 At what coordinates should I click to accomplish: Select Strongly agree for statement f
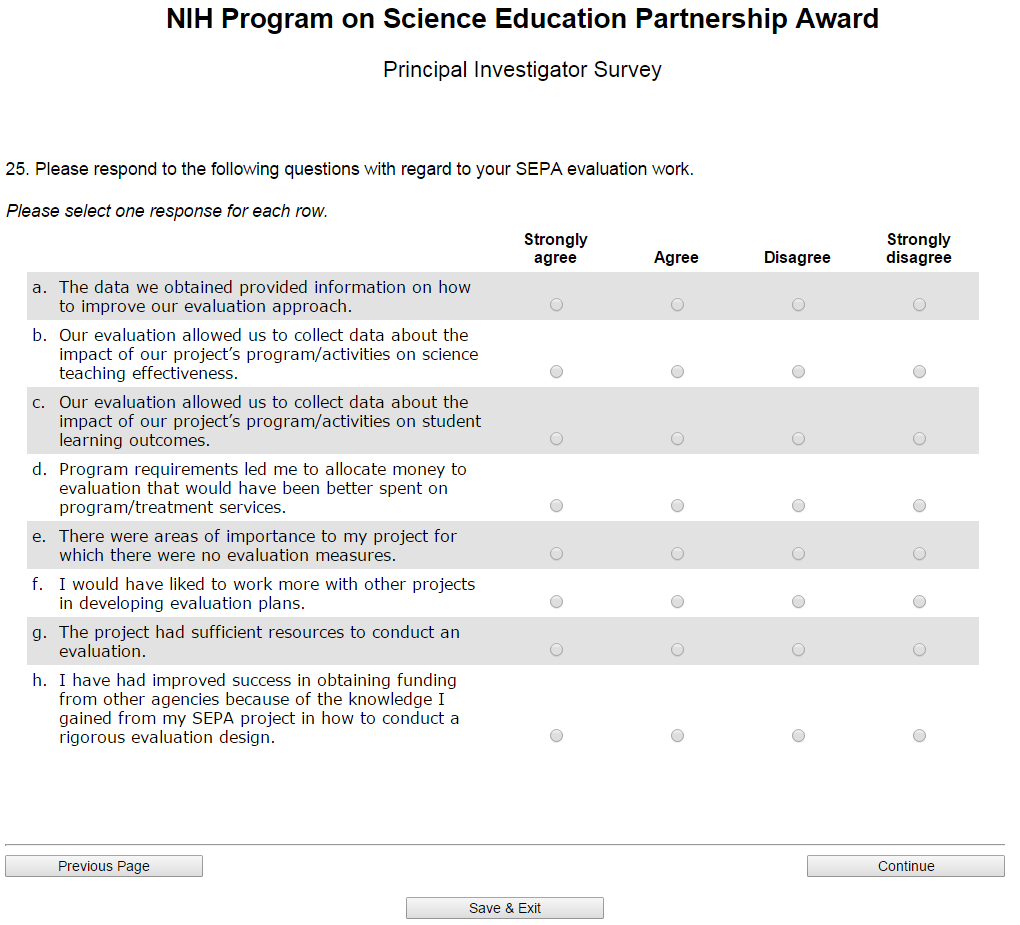pos(556,602)
